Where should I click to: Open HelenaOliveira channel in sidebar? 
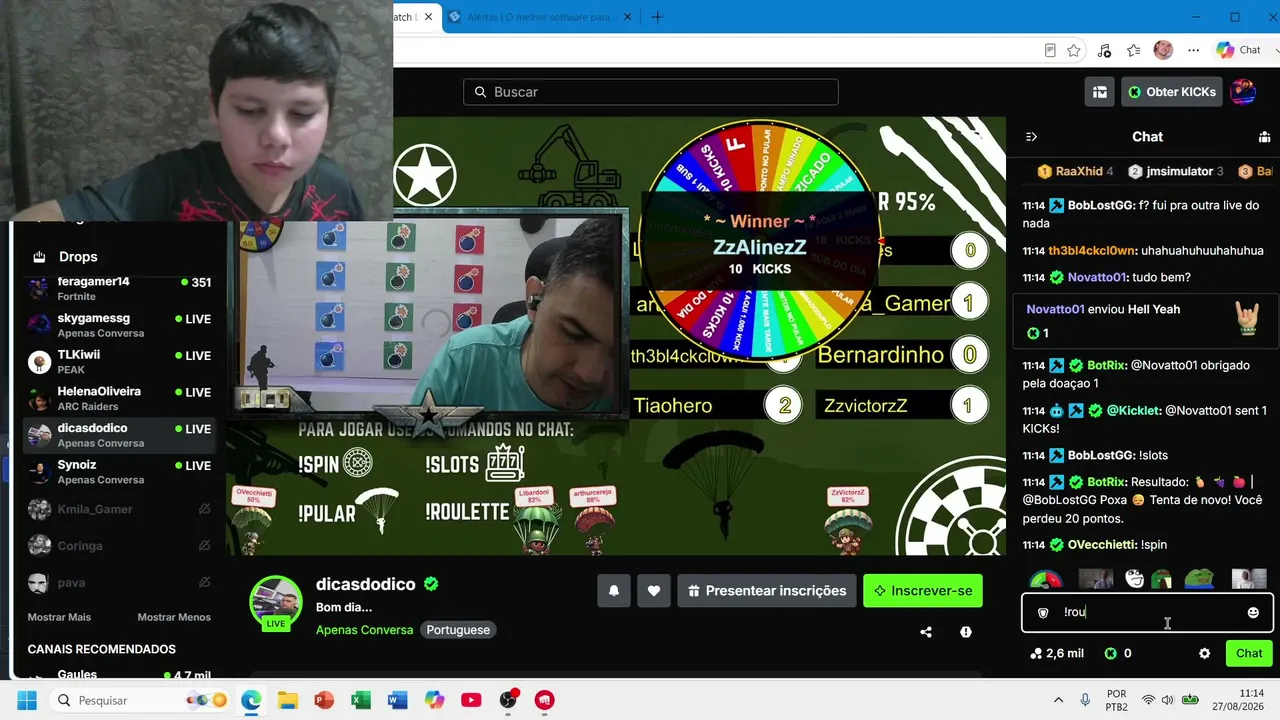pyautogui.click(x=119, y=399)
